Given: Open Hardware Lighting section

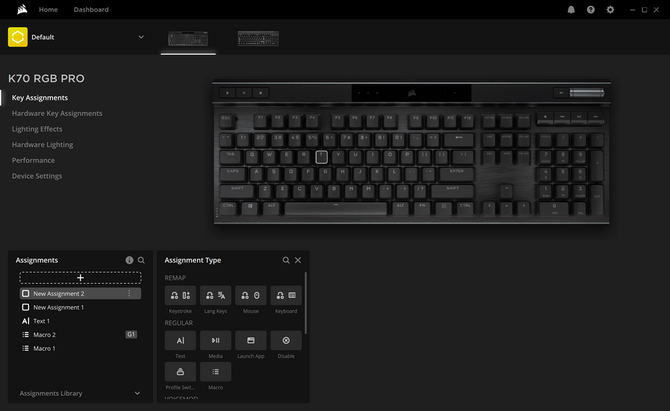Looking at the screenshot, I should 42,144.
